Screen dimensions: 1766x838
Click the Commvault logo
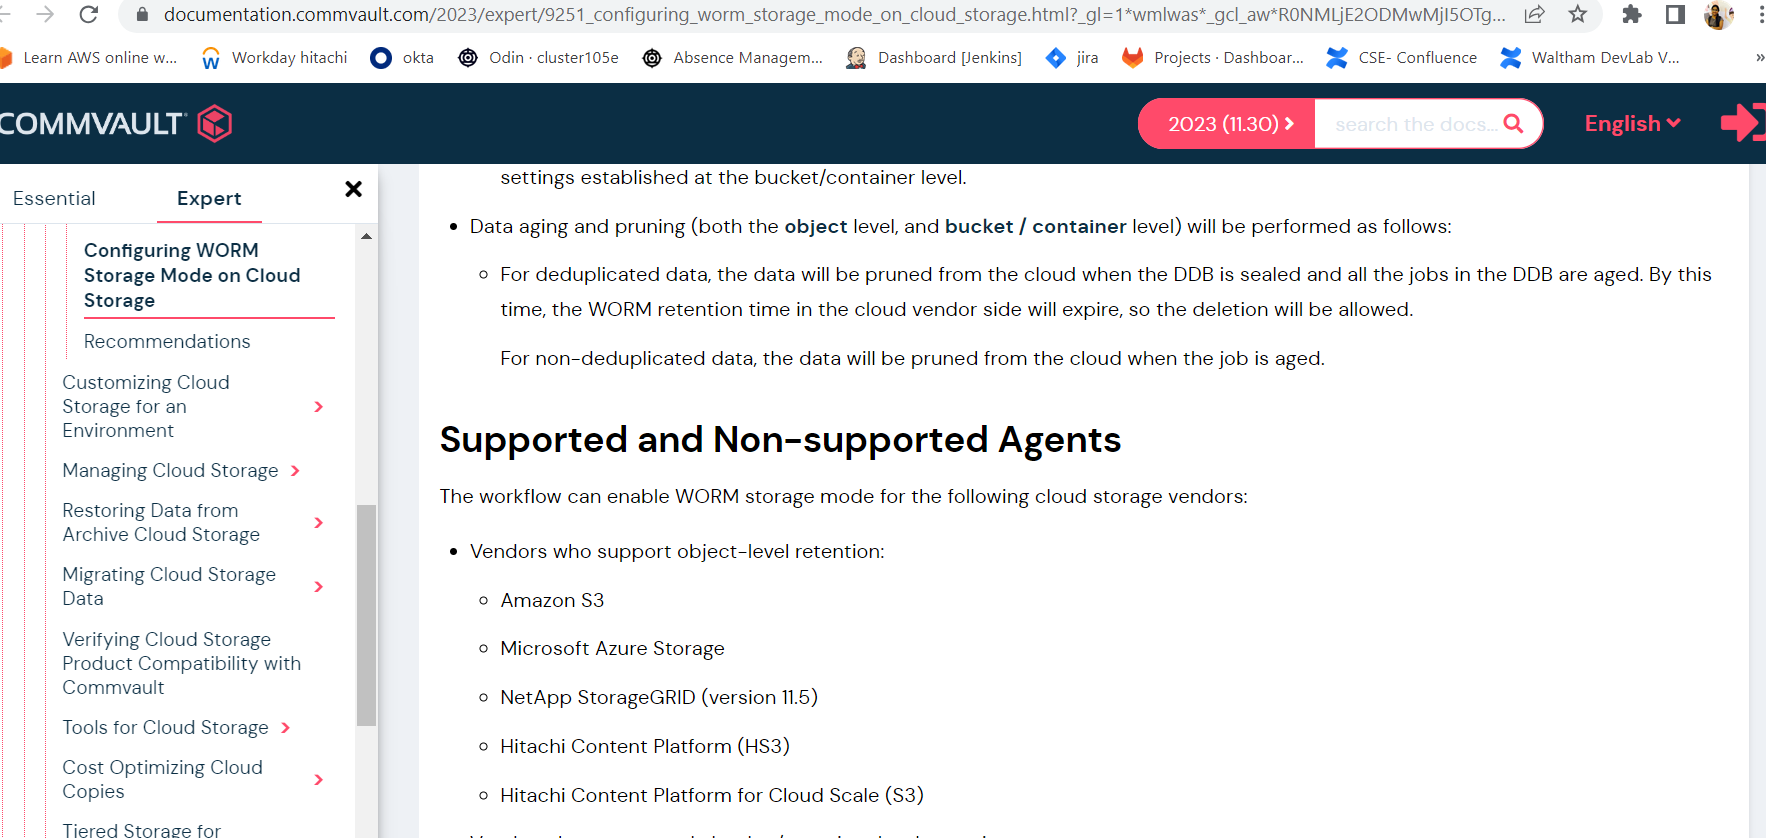click(x=116, y=124)
